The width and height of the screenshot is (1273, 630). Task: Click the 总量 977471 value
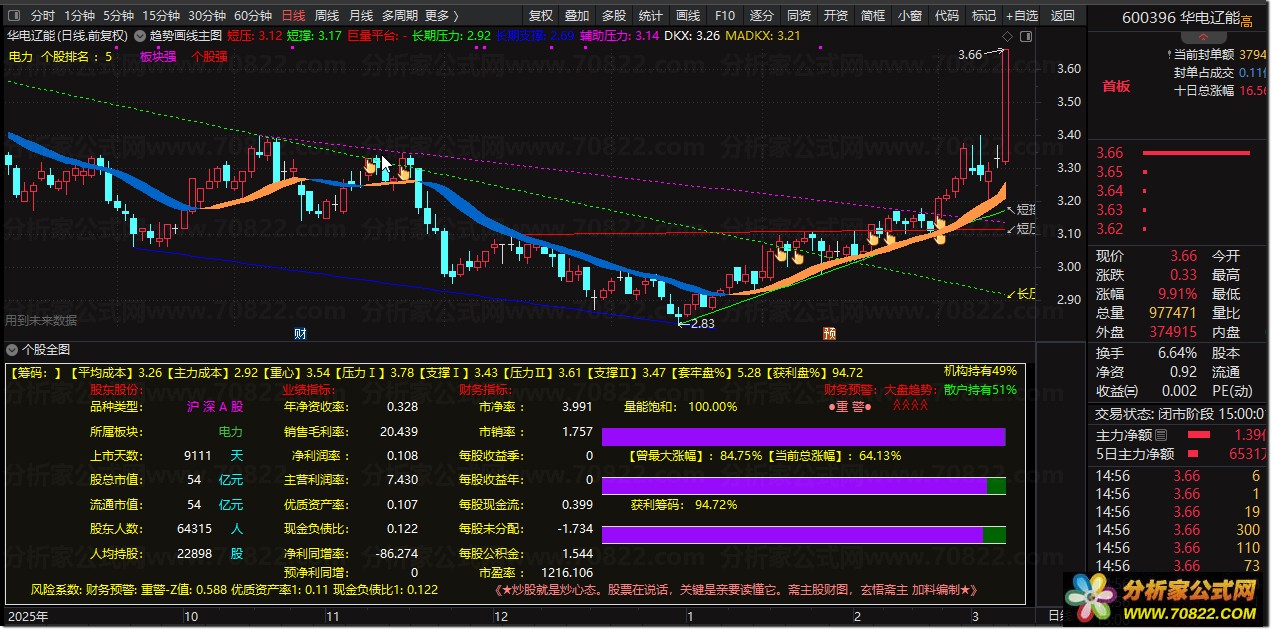1172,313
